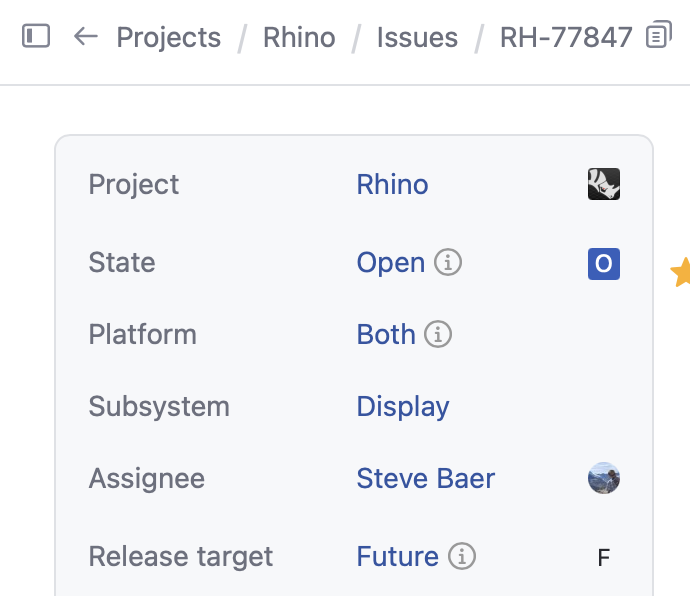Screen dimensions: 690x596
Task: Click the info icon next to Both
Action: (x=438, y=334)
